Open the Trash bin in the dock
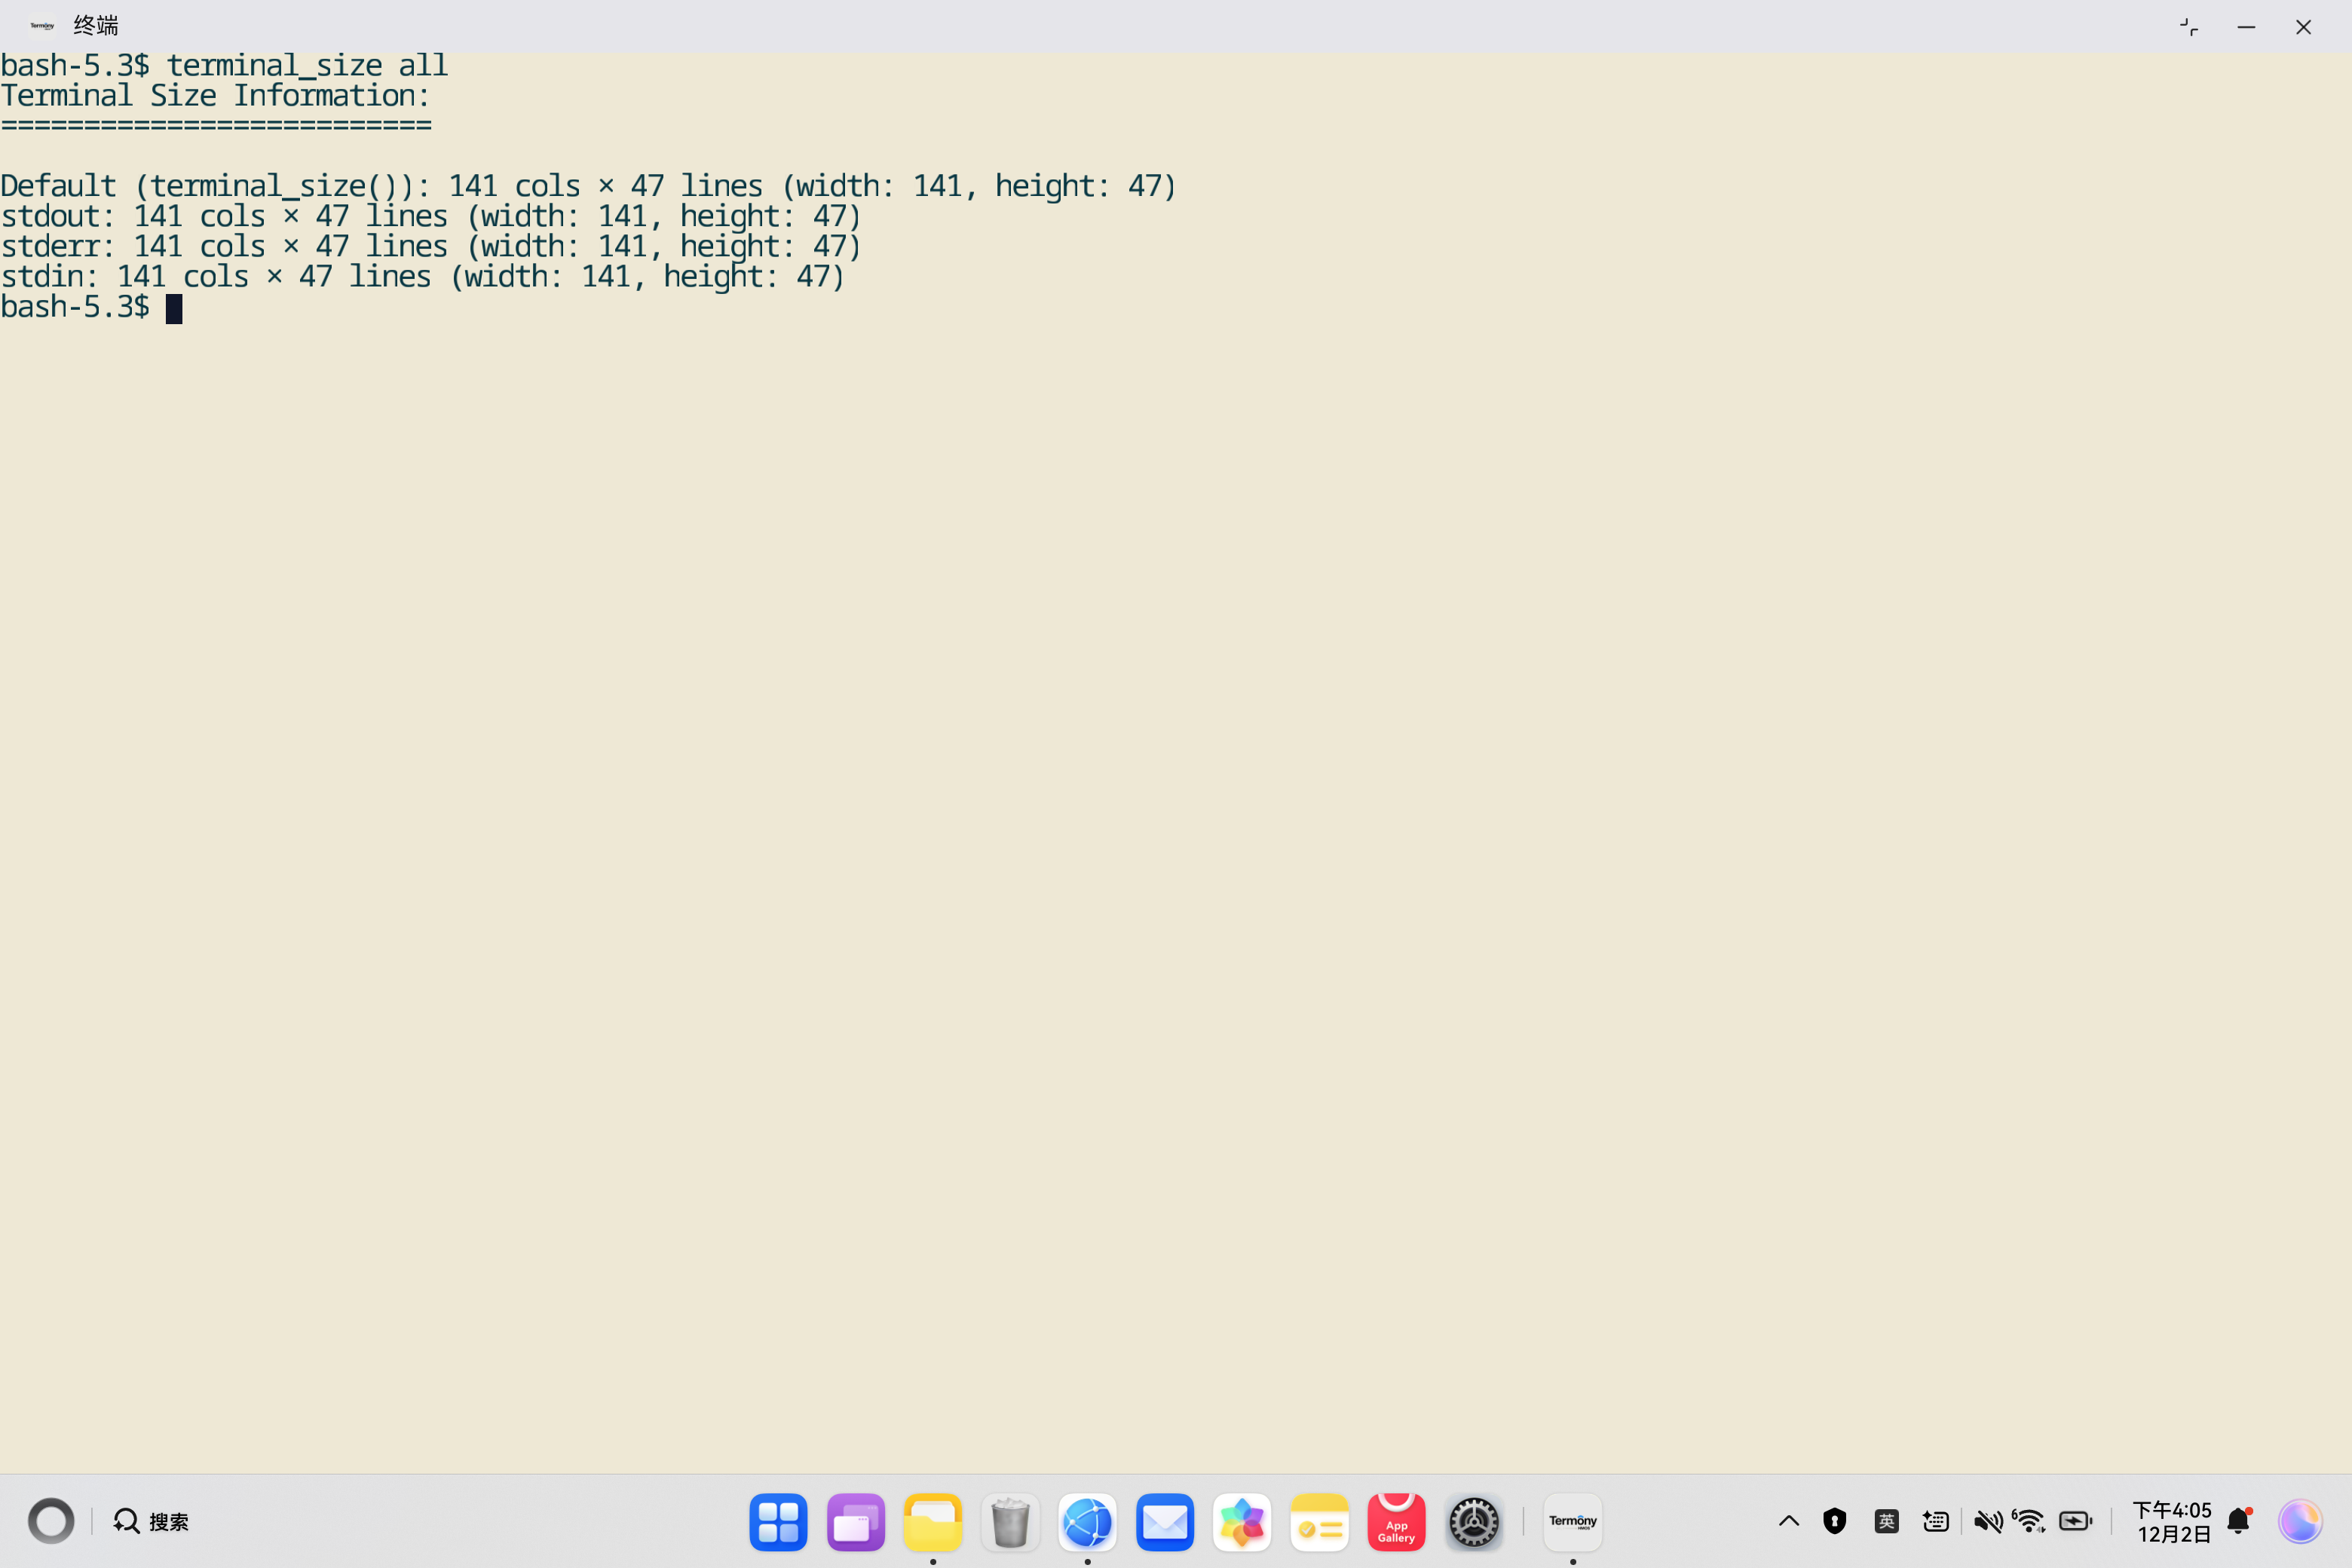 pos(1010,1521)
